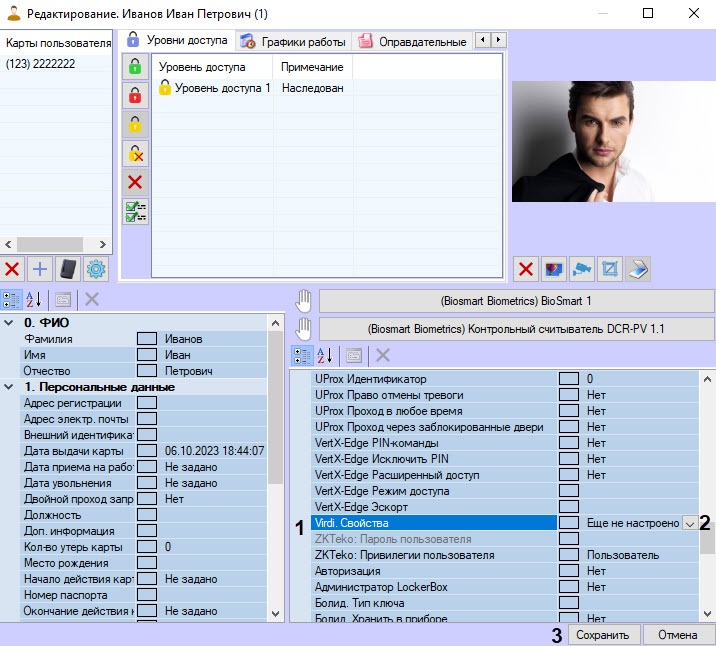Switch to the Графики работы tab
Screen dimensions: 716x646
pos(293,42)
